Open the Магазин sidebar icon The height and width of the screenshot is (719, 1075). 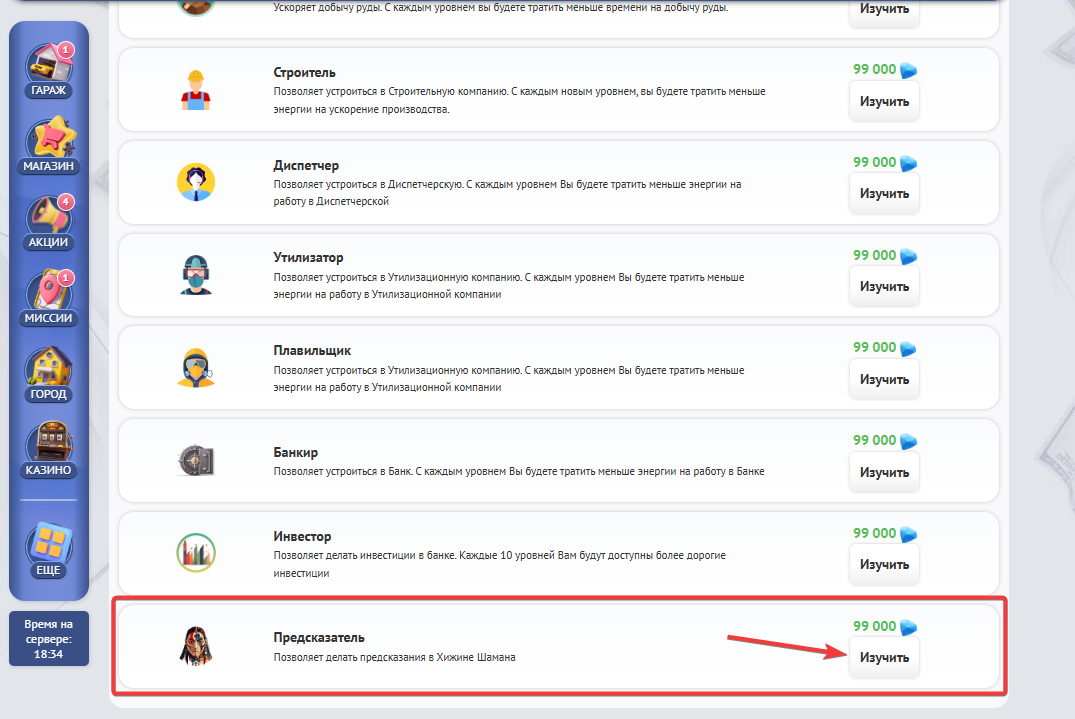coord(49,139)
